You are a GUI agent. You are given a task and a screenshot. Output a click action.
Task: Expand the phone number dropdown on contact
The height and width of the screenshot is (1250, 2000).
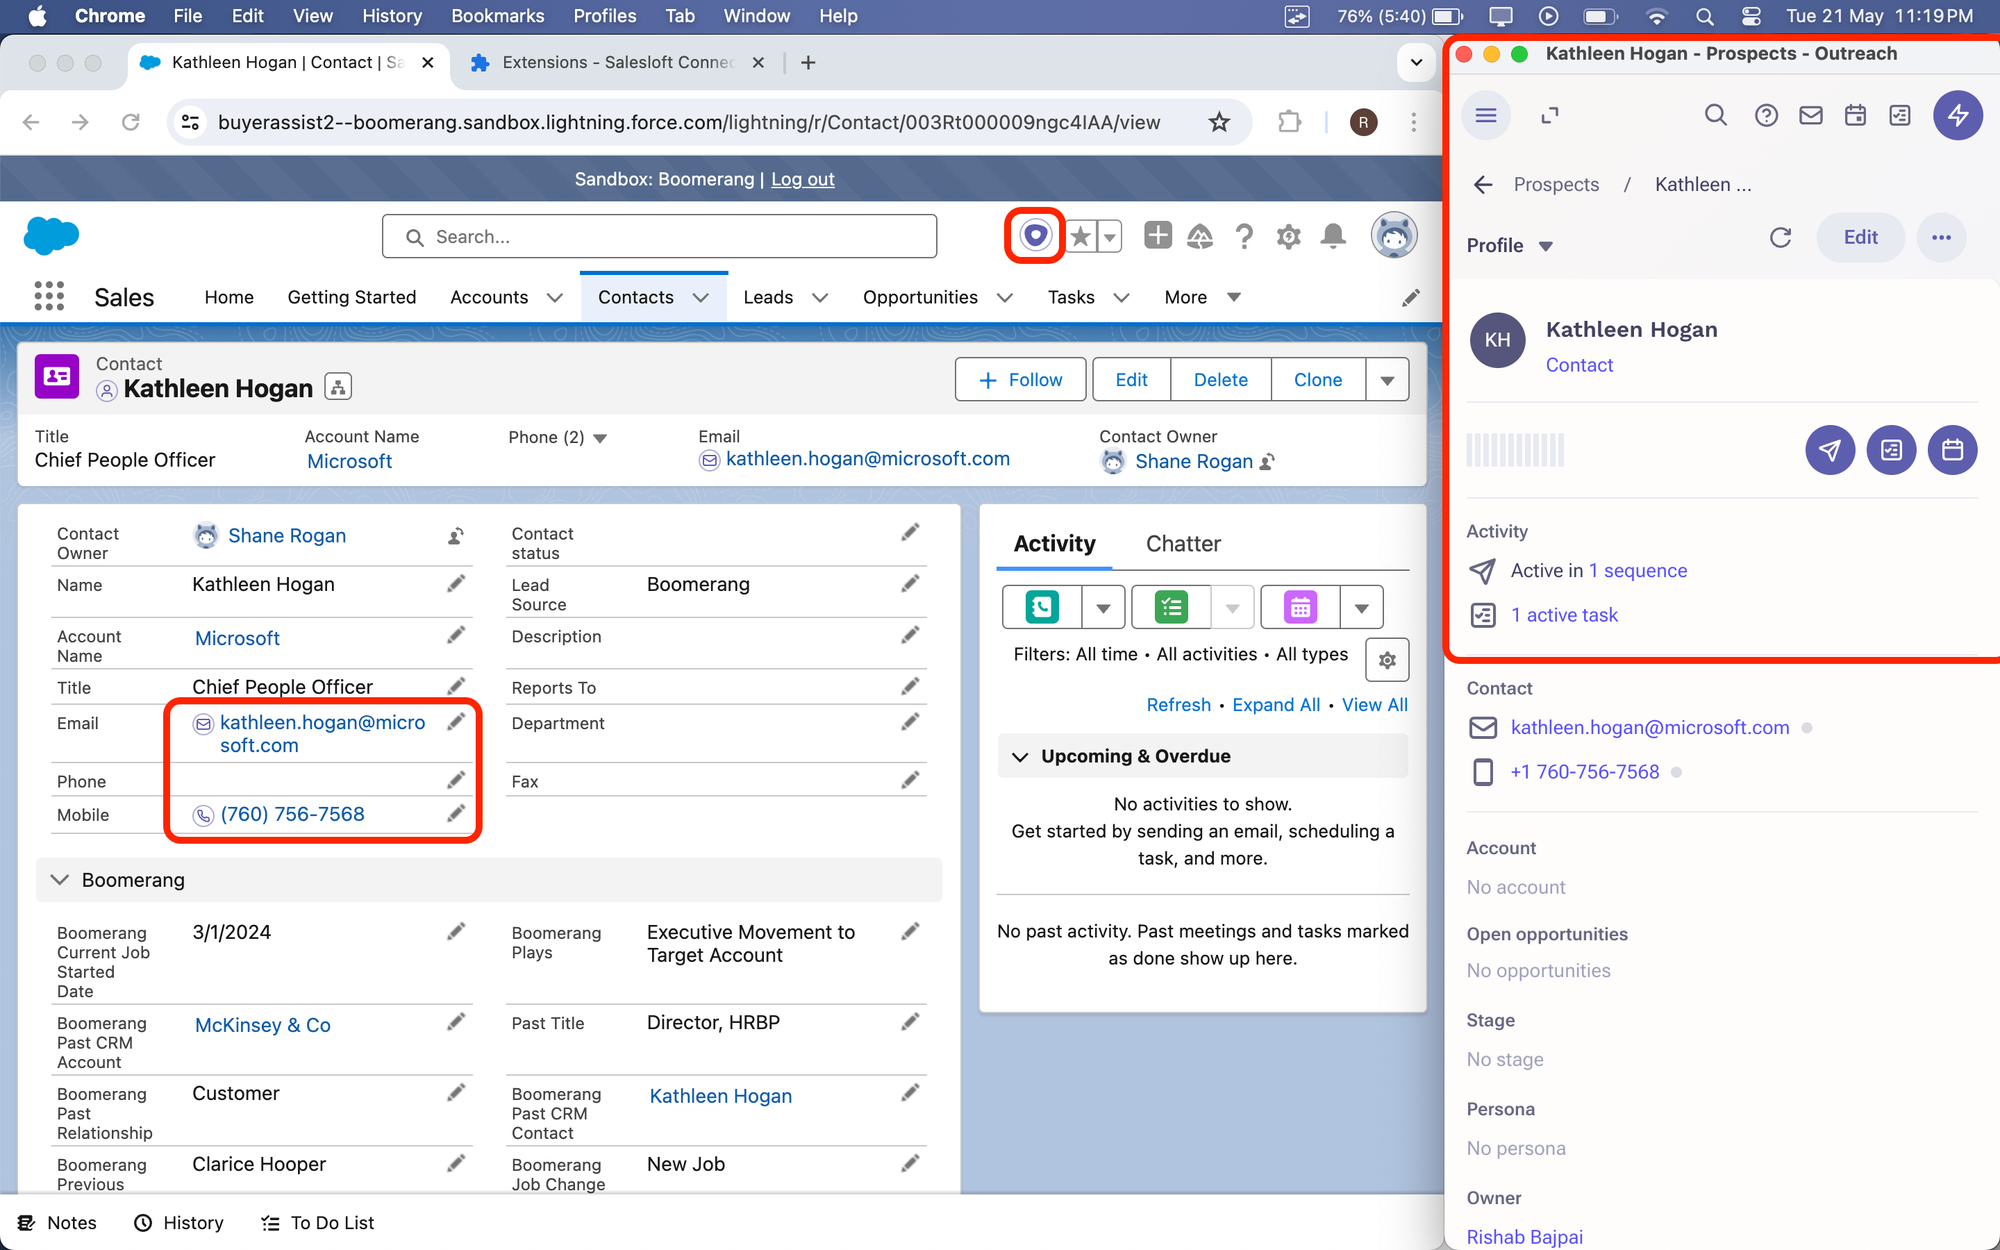pos(599,436)
